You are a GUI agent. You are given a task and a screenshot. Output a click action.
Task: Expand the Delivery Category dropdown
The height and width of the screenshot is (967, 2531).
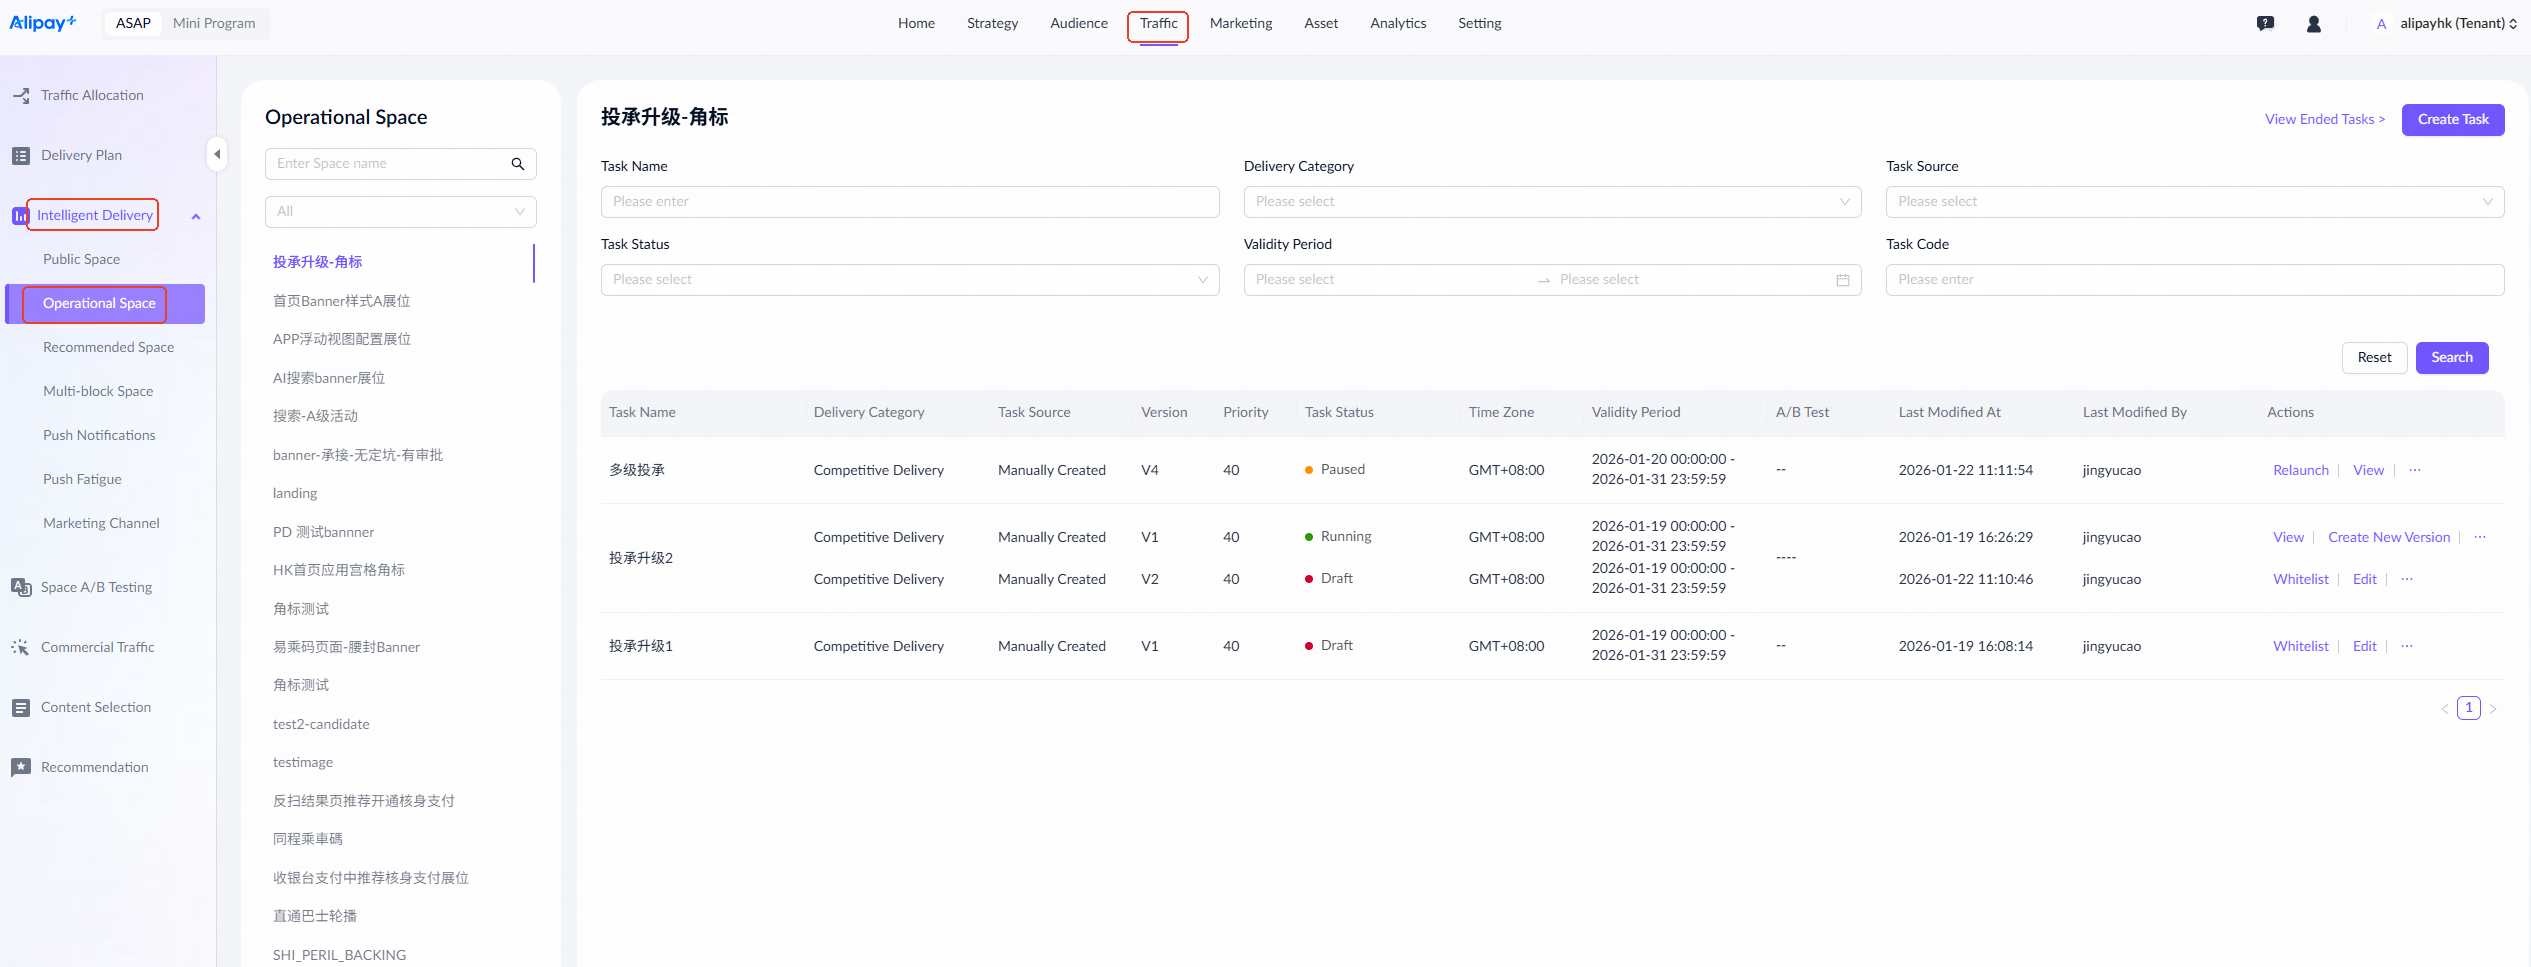(x=1551, y=202)
